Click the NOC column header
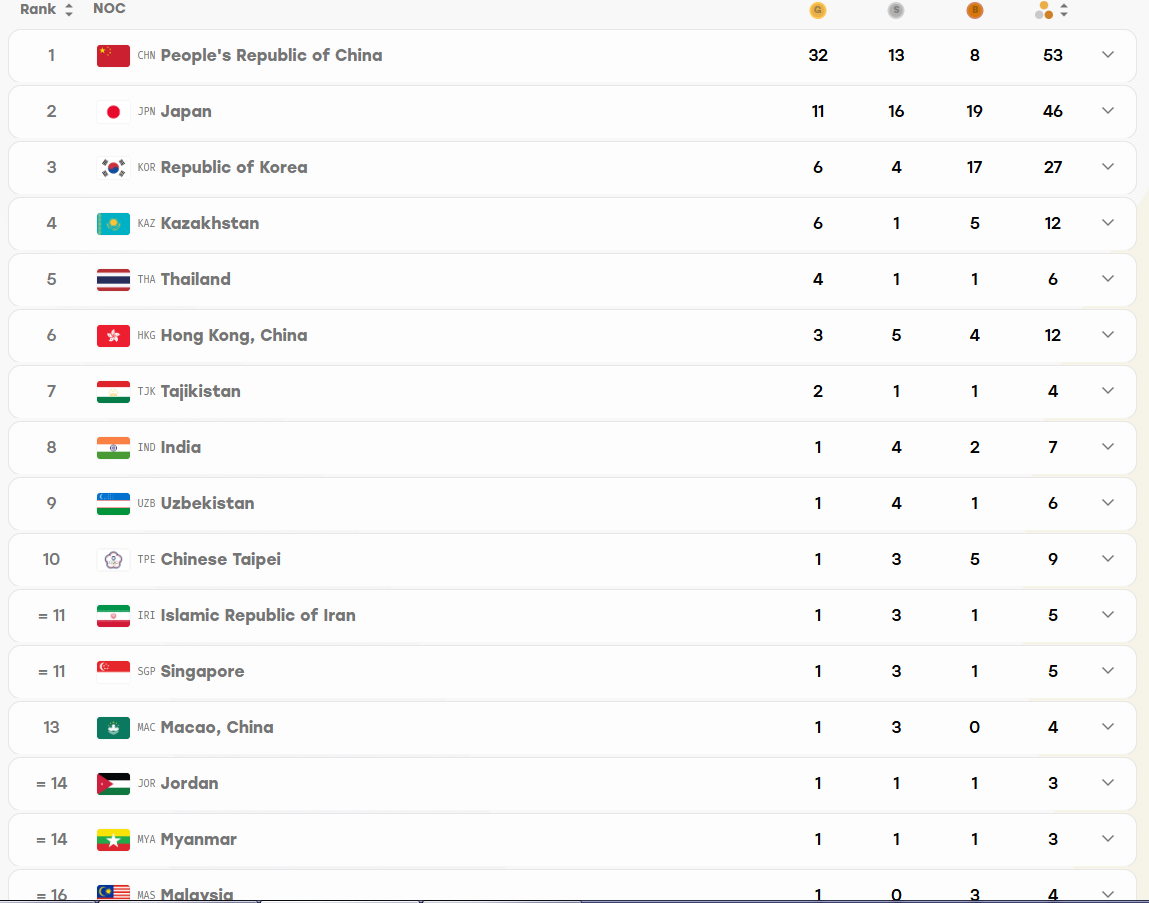The width and height of the screenshot is (1149, 903). click(109, 9)
